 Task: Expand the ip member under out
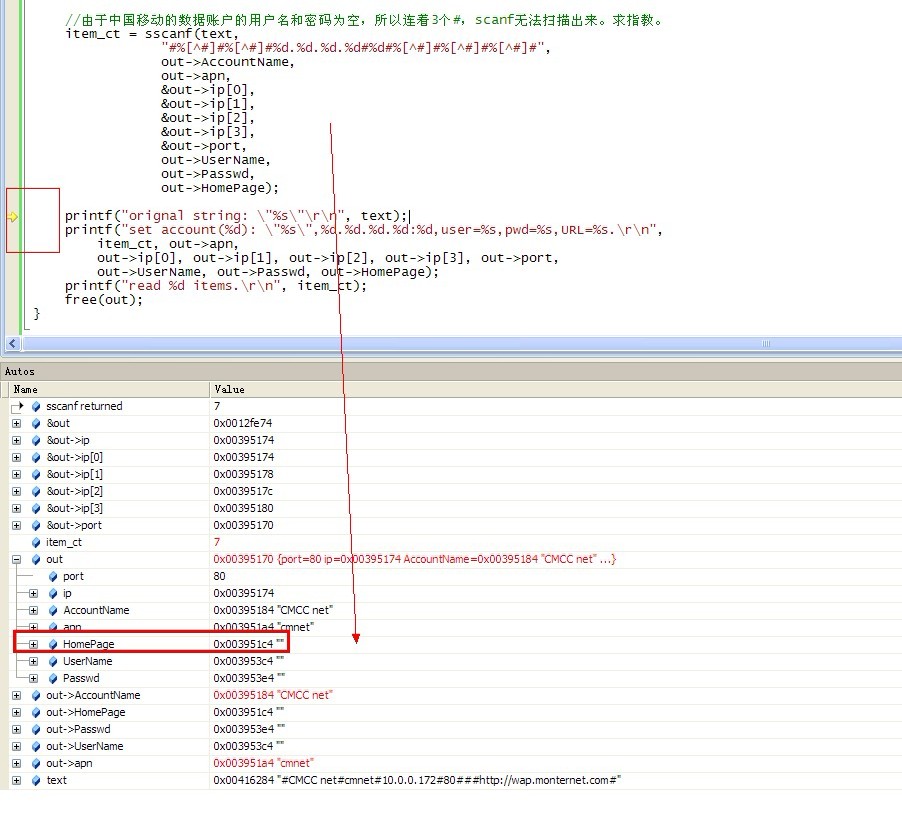tap(33, 593)
